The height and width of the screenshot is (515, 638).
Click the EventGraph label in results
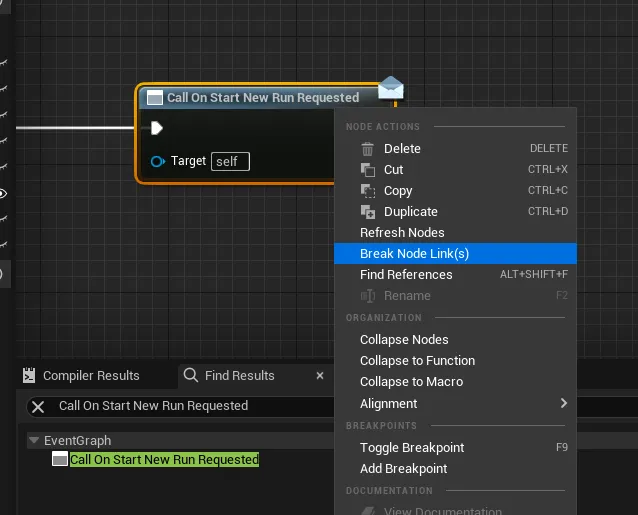(77, 441)
